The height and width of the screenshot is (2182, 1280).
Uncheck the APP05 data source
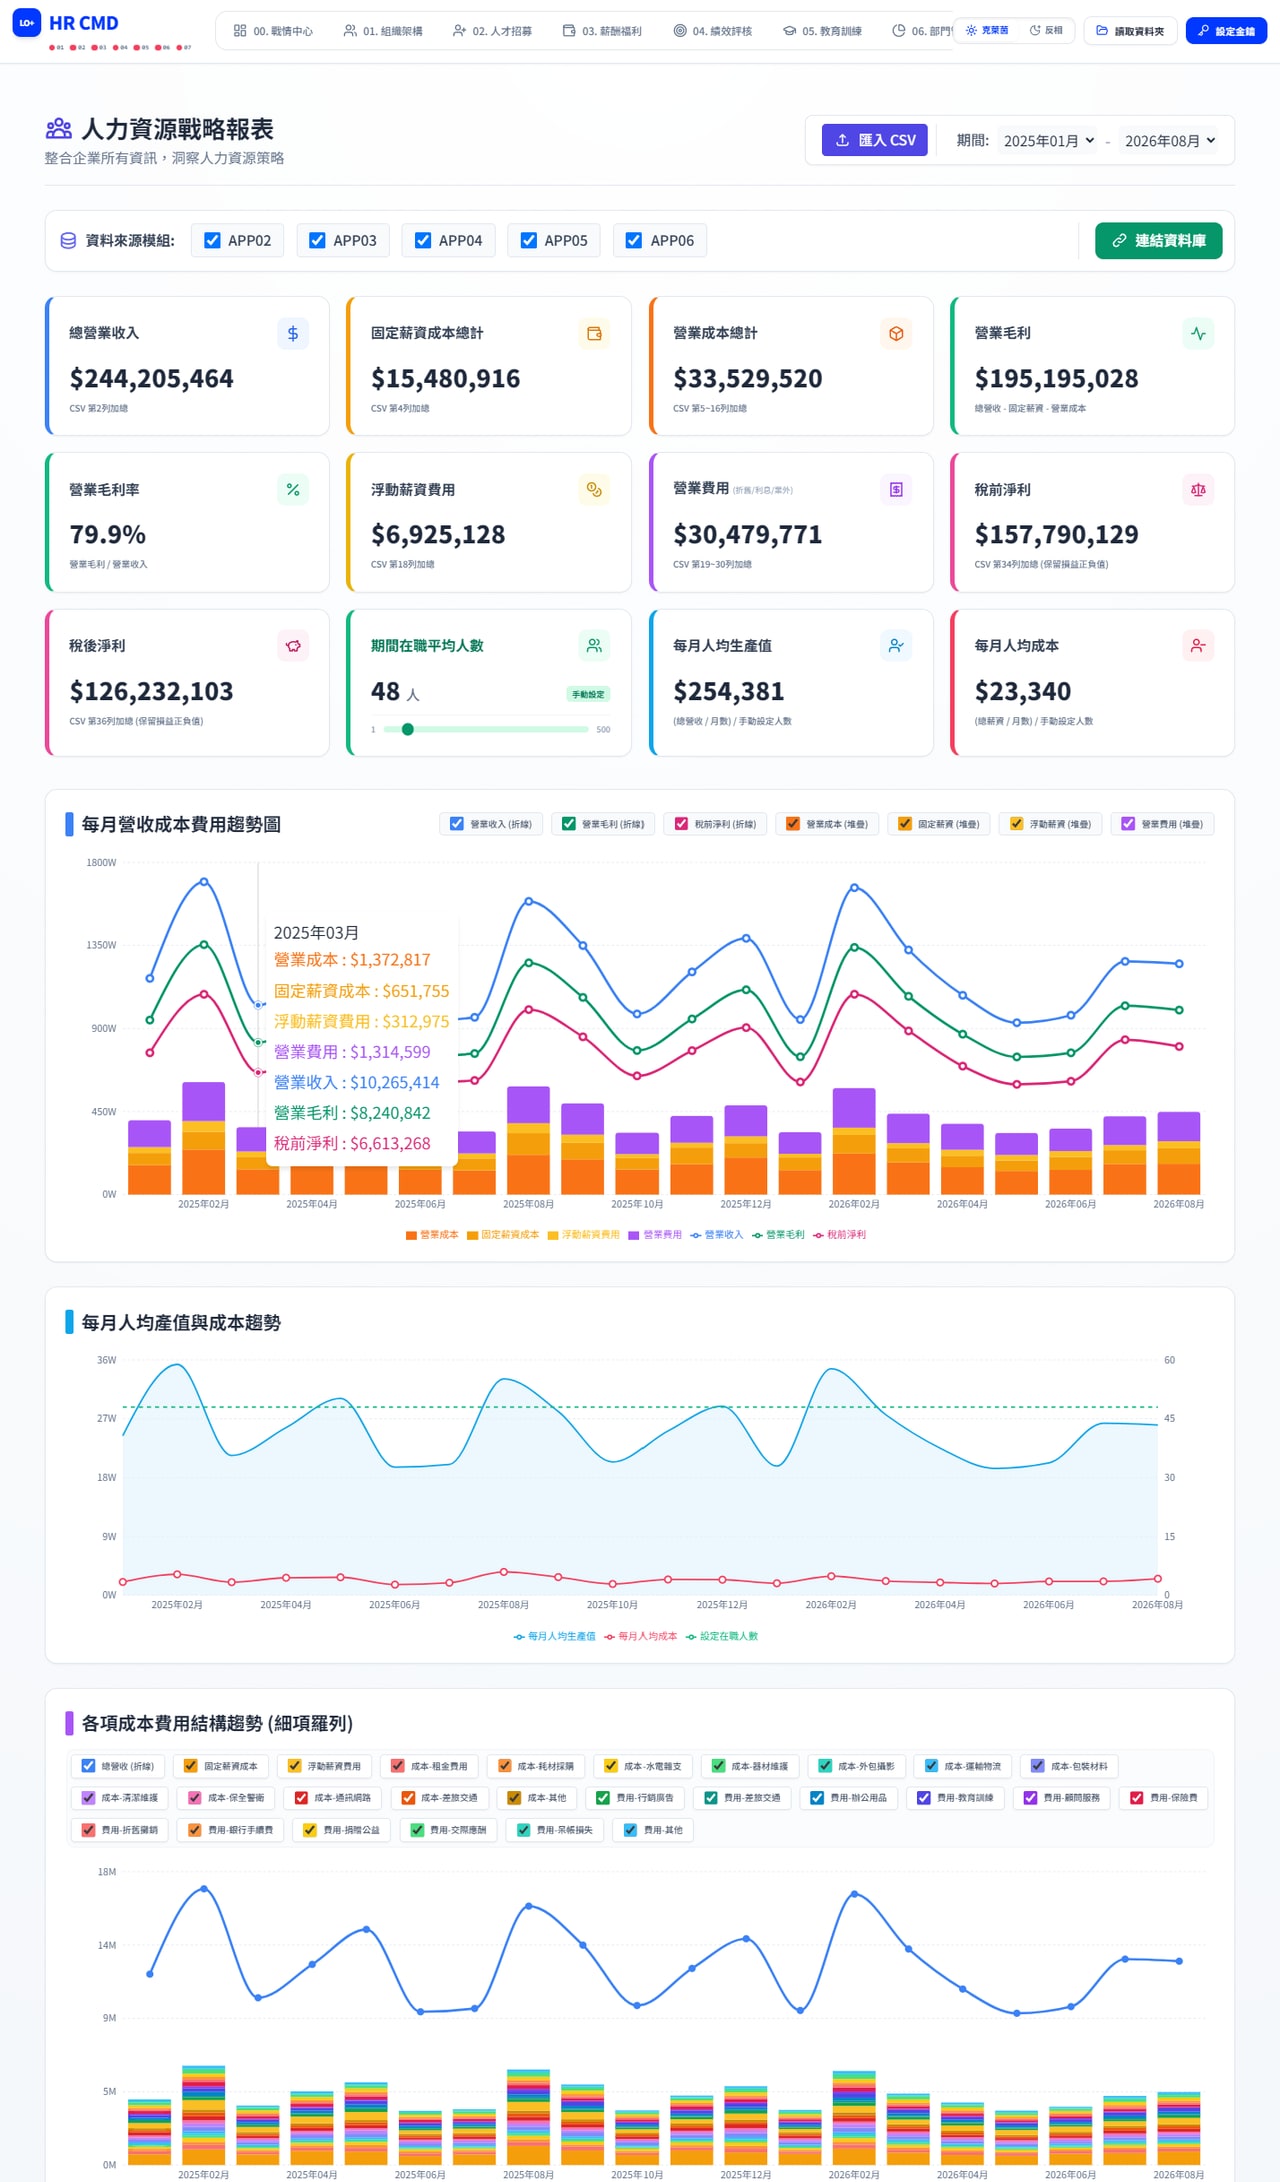point(529,240)
